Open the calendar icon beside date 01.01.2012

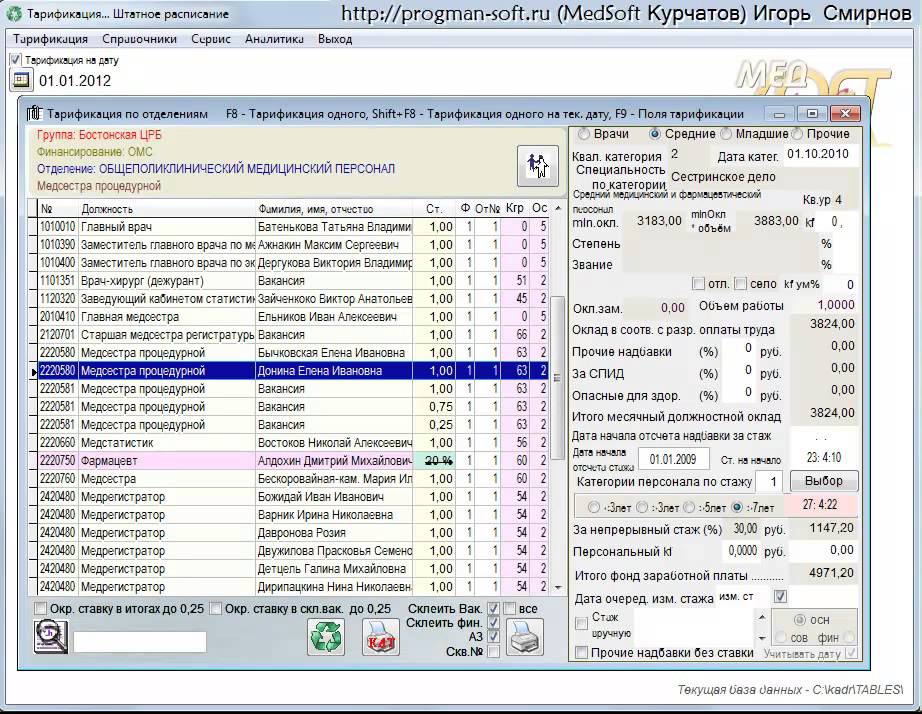21,79
